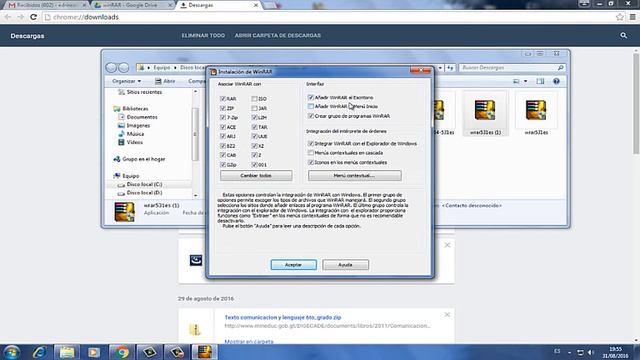Viewport: 640px width, 360px height.
Task: Select Disco local (C:) in sidebar
Action: coord(144,184)
